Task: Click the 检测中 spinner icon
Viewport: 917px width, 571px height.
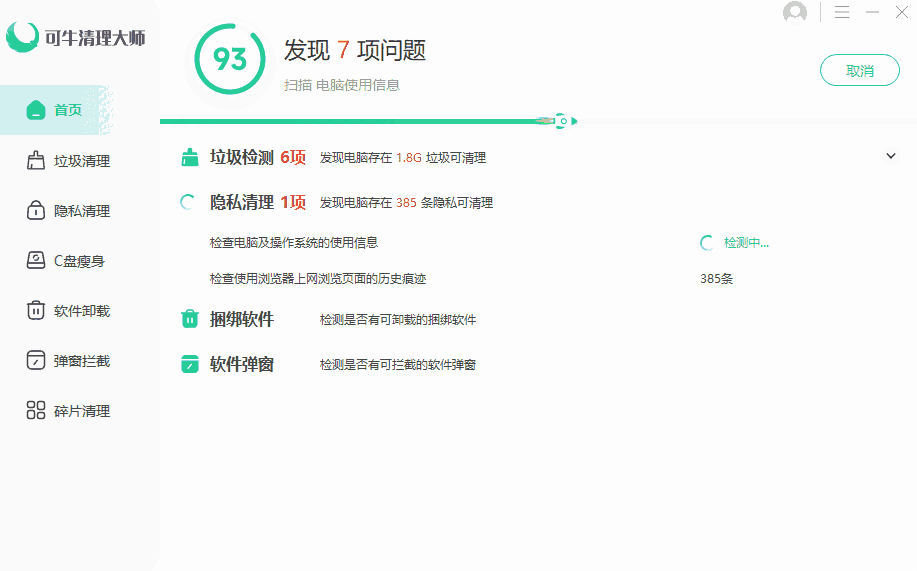Action: click(707, 243)
